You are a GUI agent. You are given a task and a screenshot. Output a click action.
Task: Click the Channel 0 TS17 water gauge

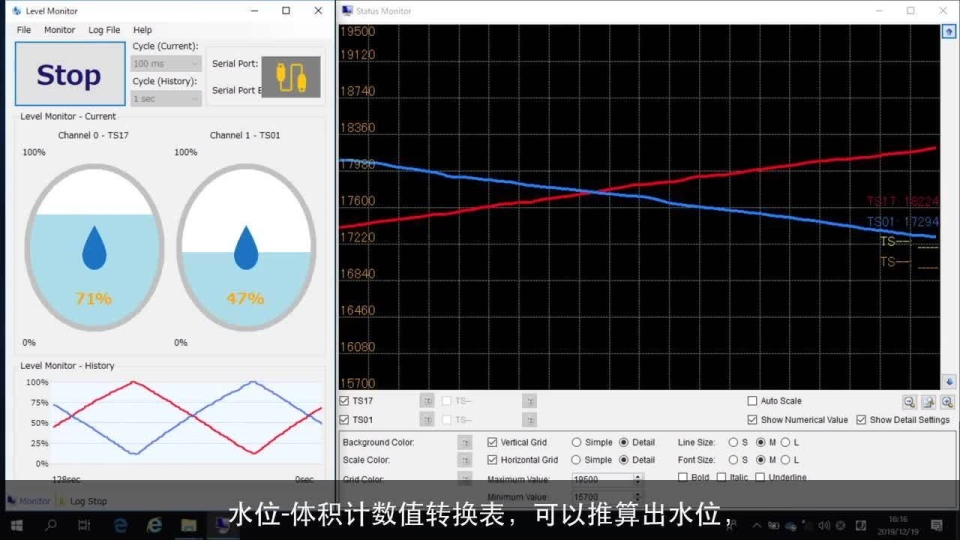point(94,247)
